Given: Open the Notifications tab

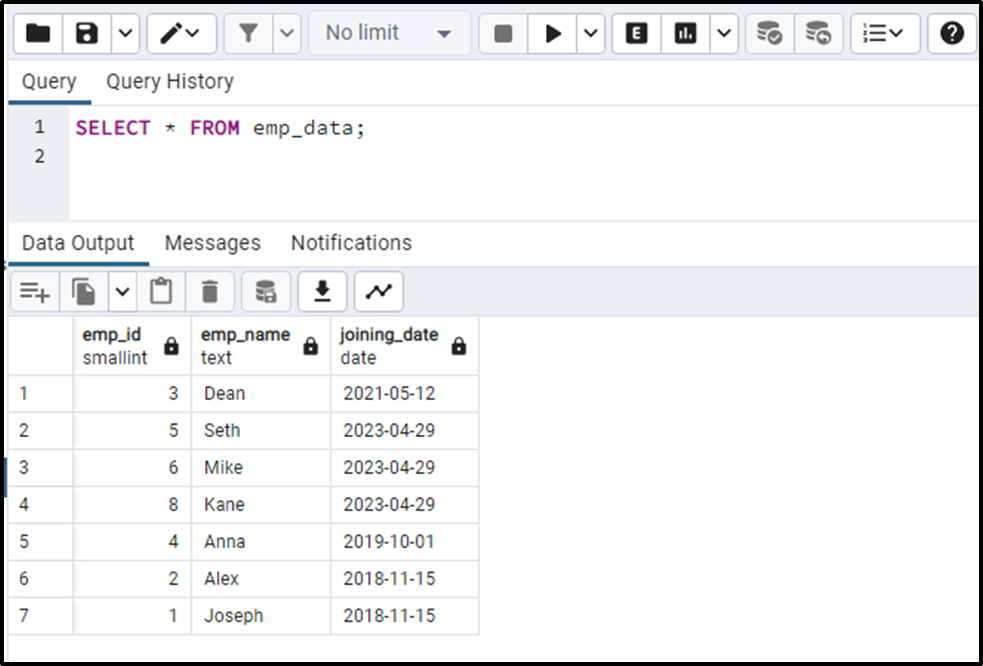Looking at the screenshot, I should [352, 243].
